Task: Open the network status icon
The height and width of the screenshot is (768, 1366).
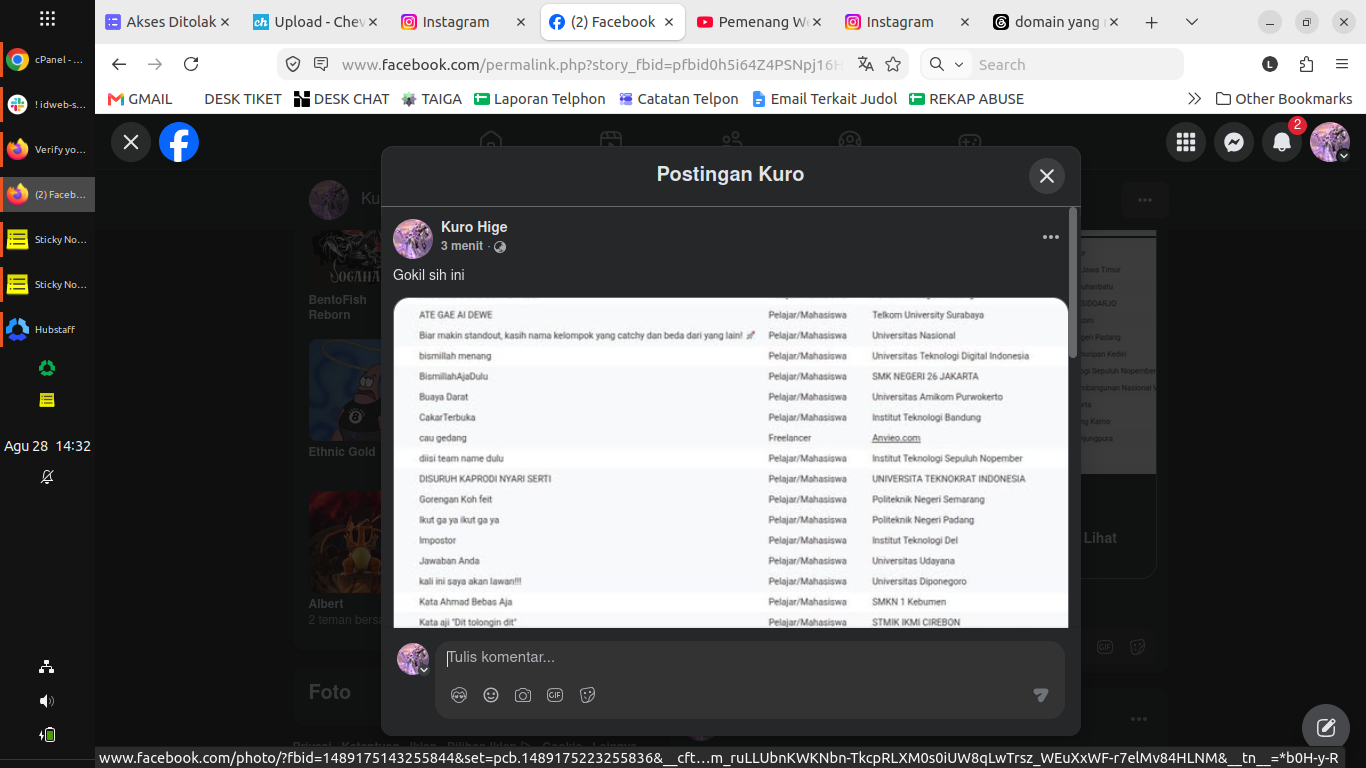Action: coord(47,667)
